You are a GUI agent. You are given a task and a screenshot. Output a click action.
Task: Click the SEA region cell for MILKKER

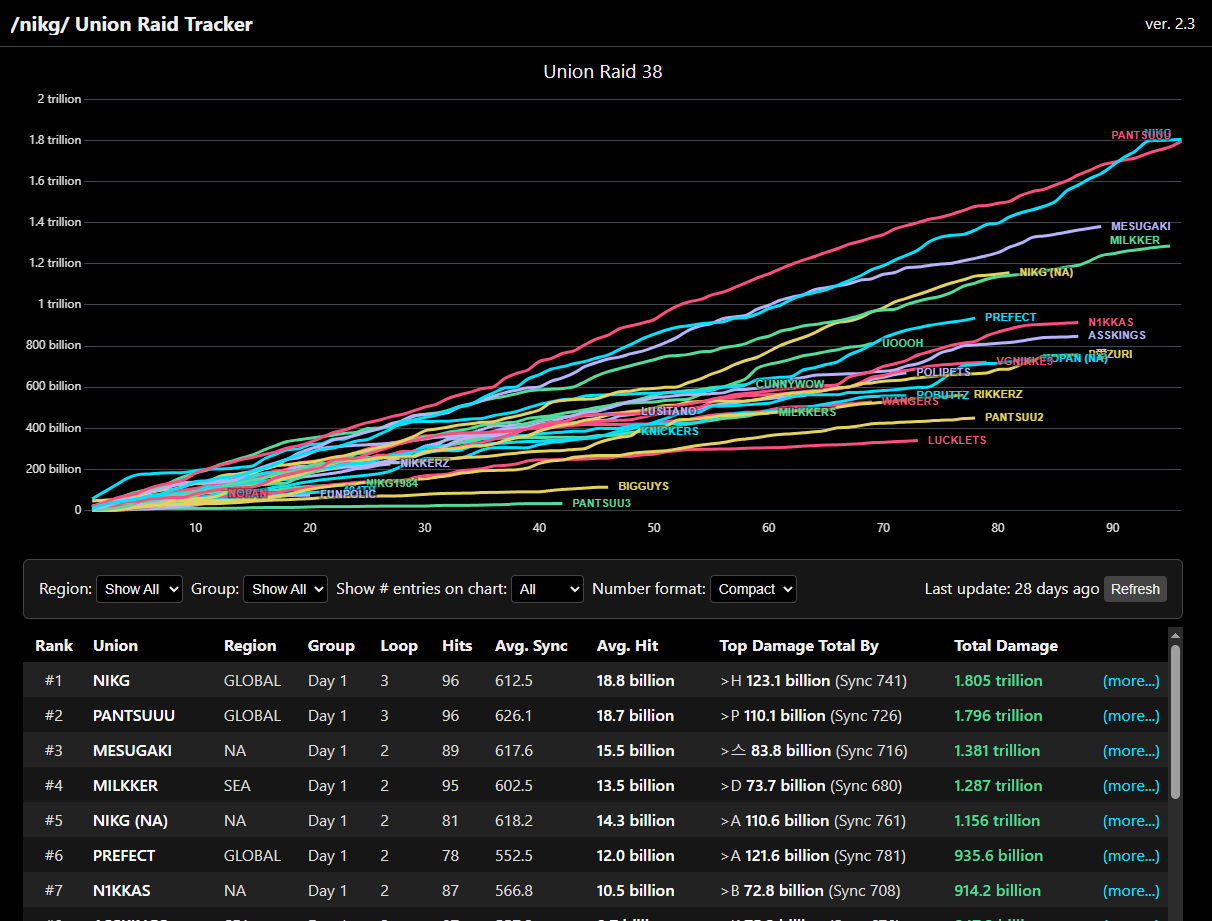237,786
